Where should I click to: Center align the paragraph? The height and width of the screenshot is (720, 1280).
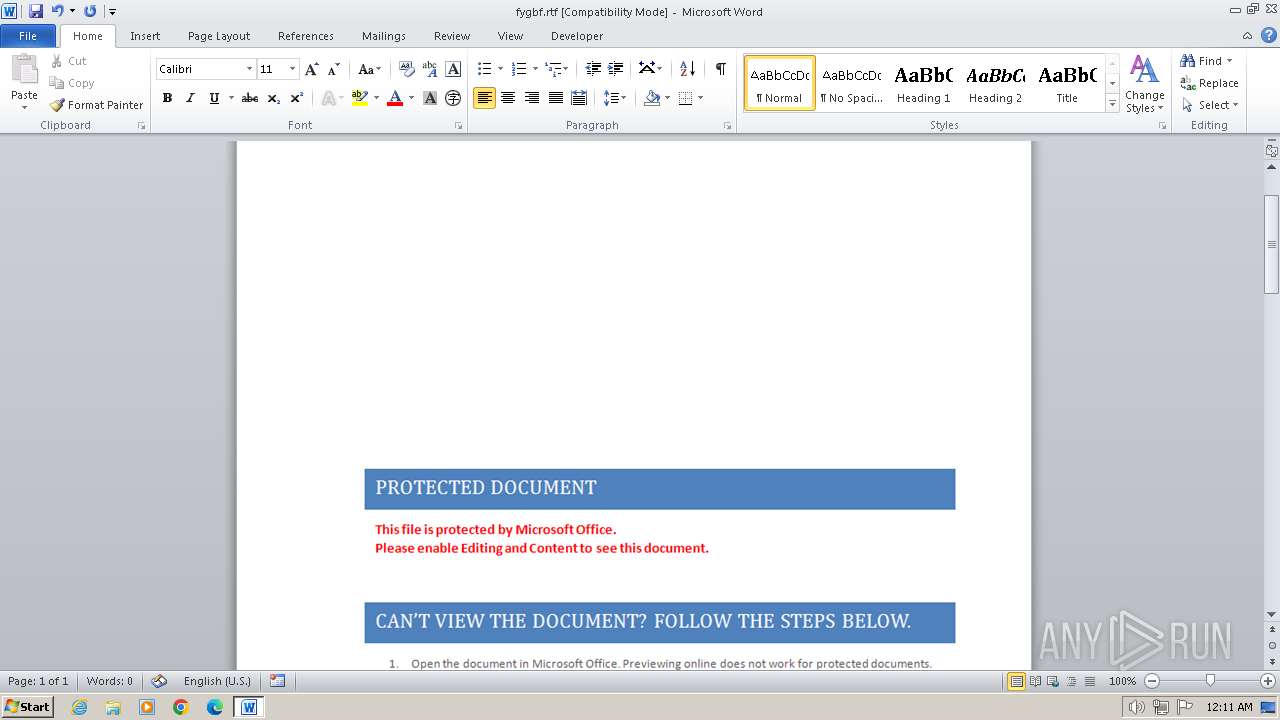pos(508,98)
